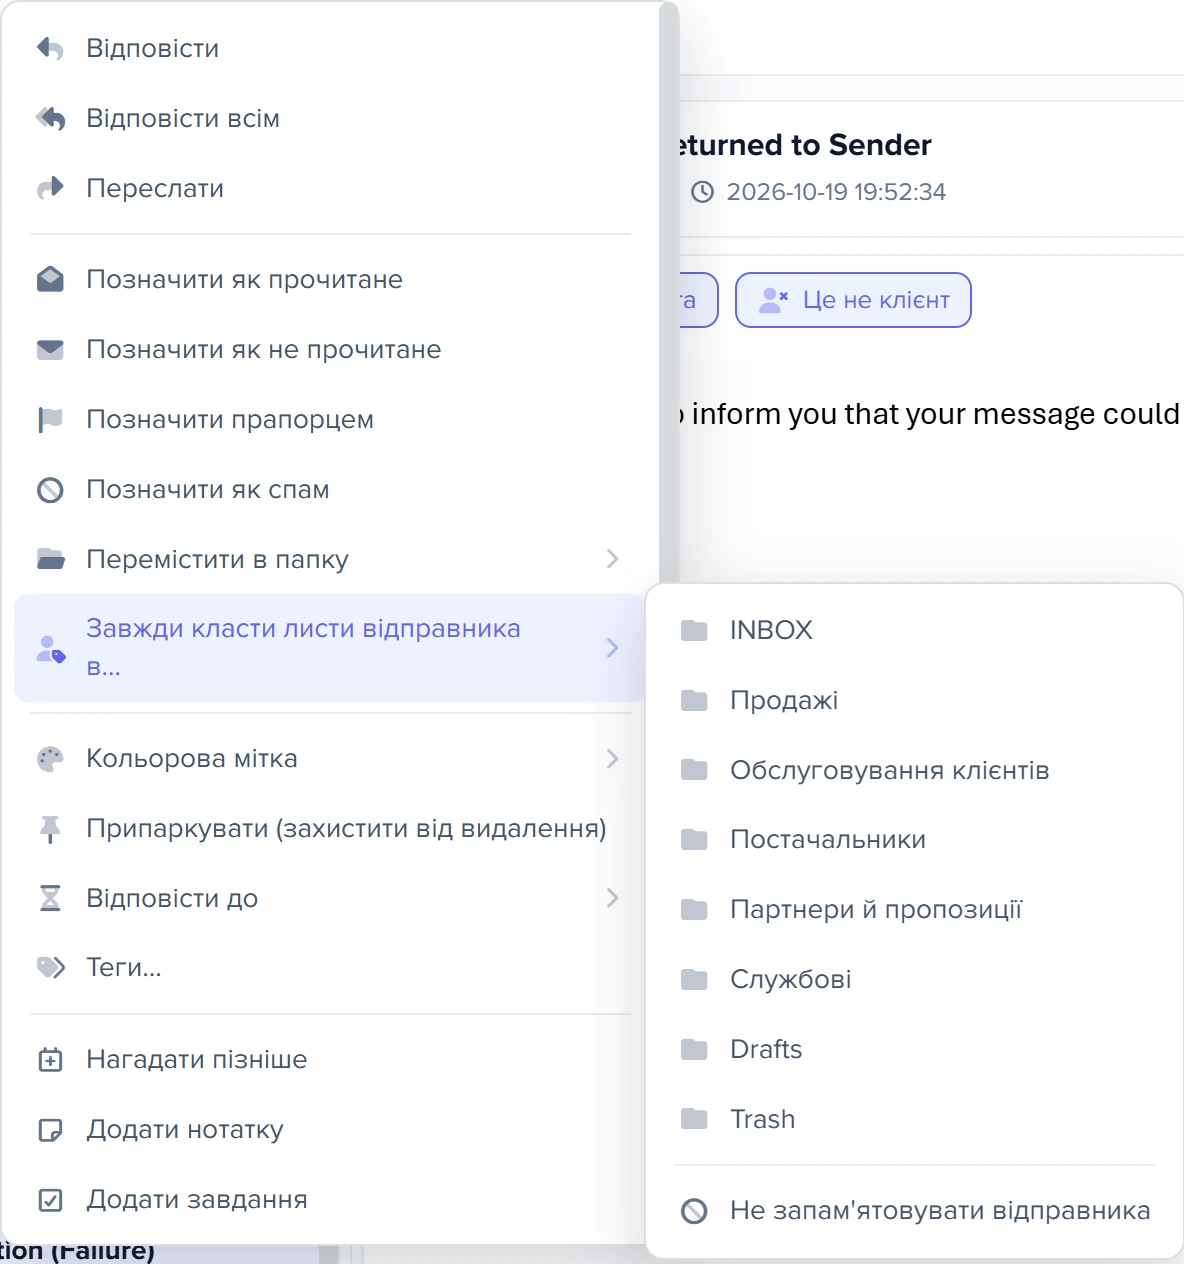Click the checkbox-task icon beside Додати завдання
Viewport: 1184px width, 1264px height.
tap(50, 1199)
